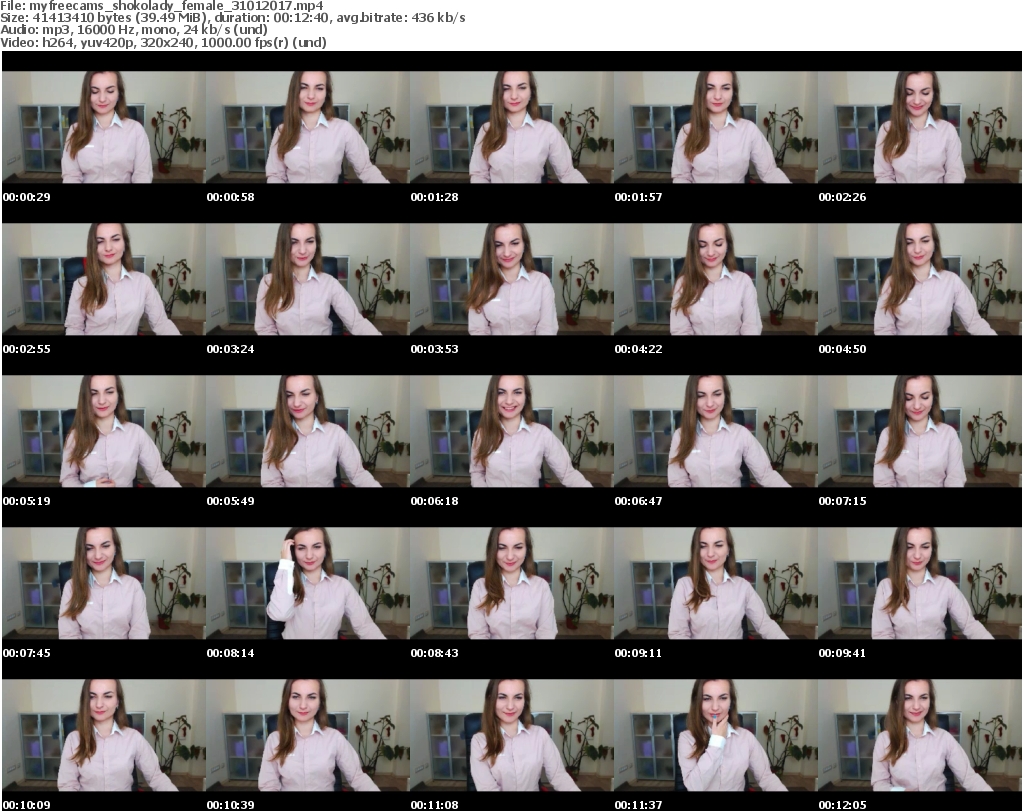1024x811 pixels.
Task: Click the timestamp label 00:07:15
Action: pyautogui.click(x=842, y=501)
